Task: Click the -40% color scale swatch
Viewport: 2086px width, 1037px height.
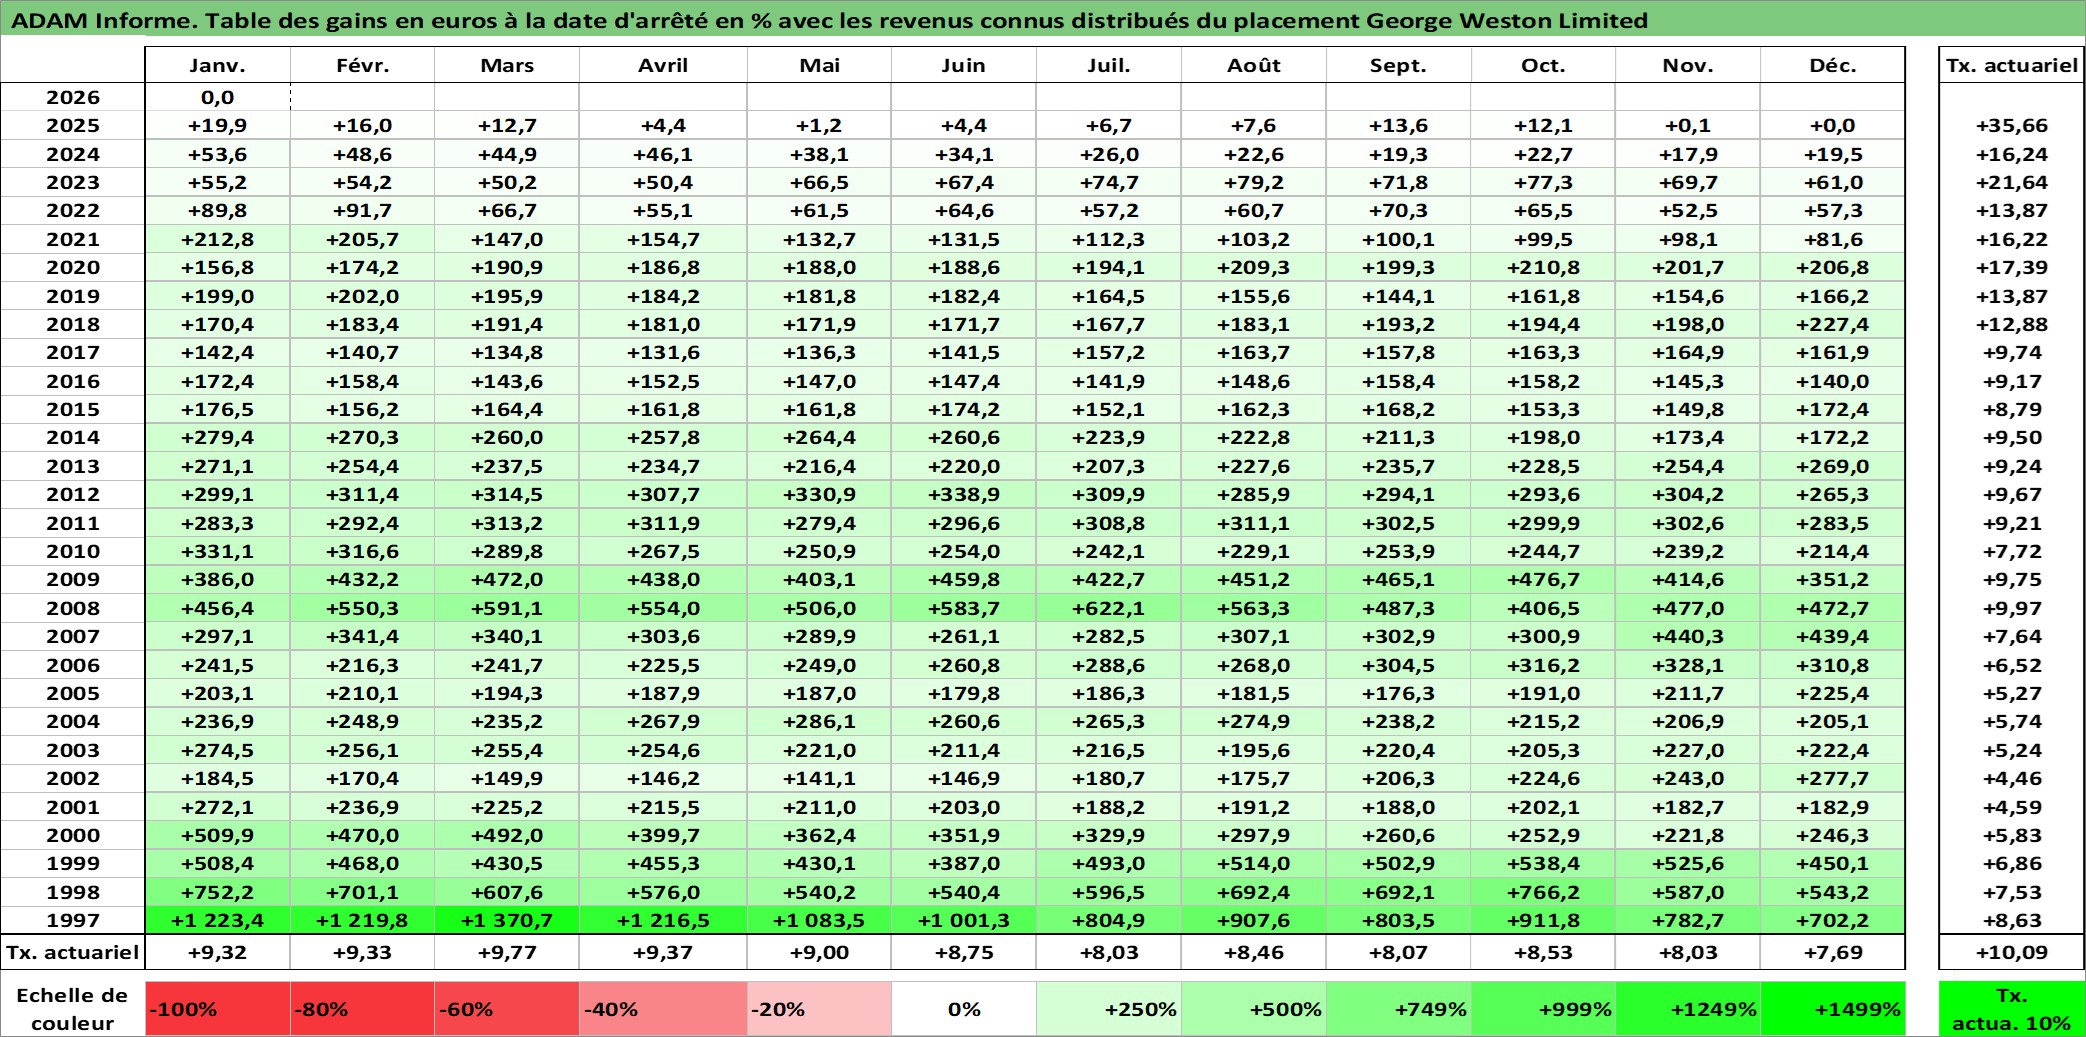Action: tap(663, 1009)
